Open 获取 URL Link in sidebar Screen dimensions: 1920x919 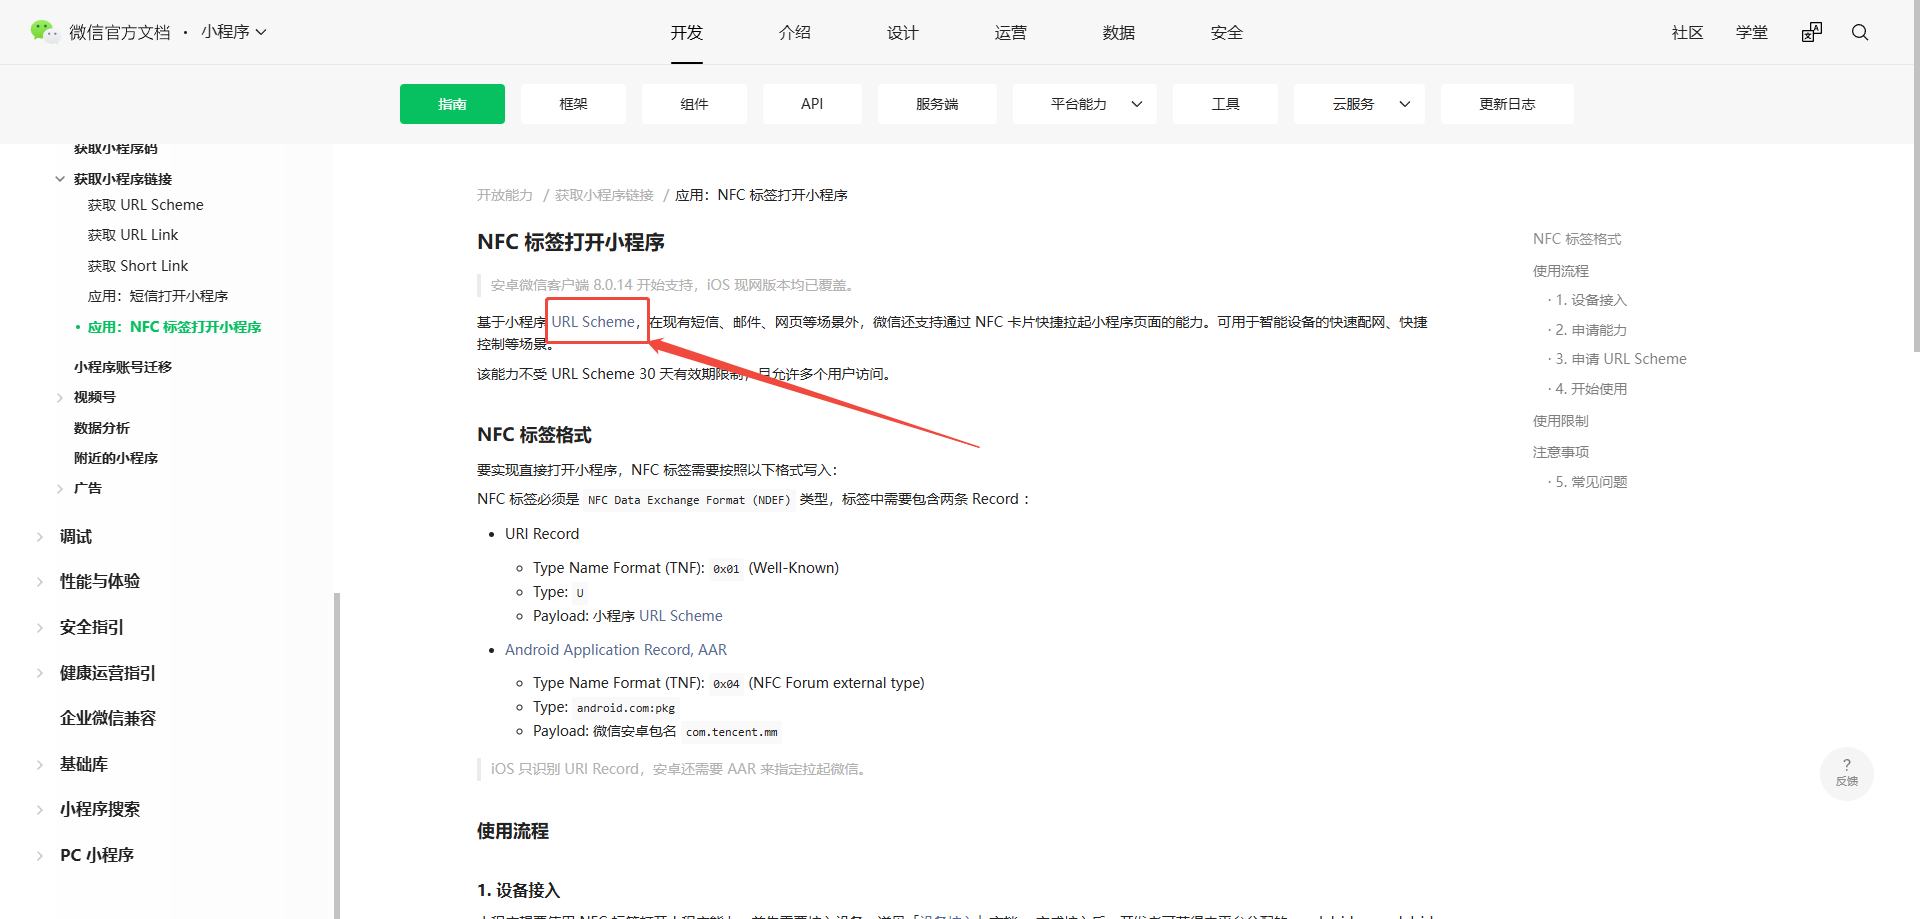pyautogui.click(x=133, y=235)
